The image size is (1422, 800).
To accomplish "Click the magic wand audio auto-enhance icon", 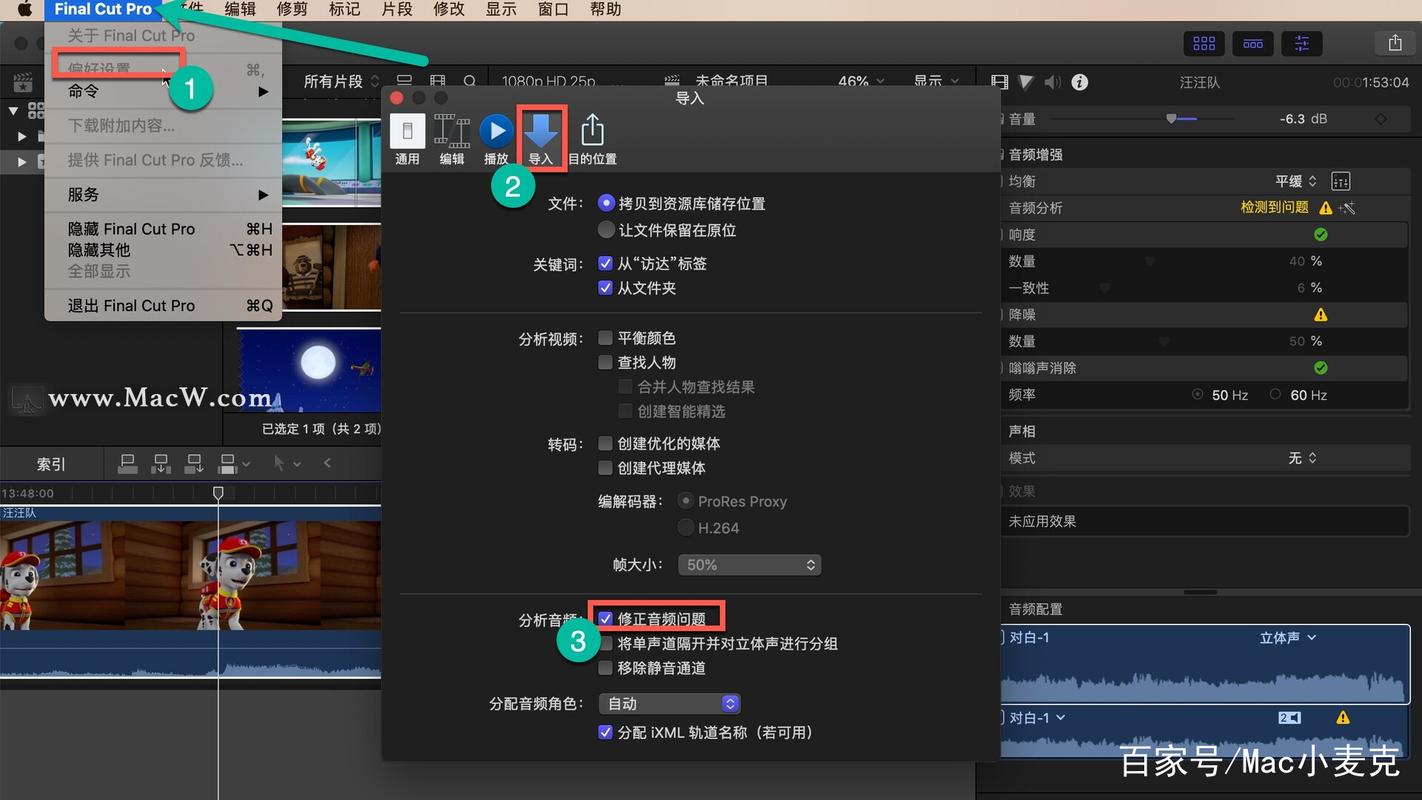I will point(1347,208).
